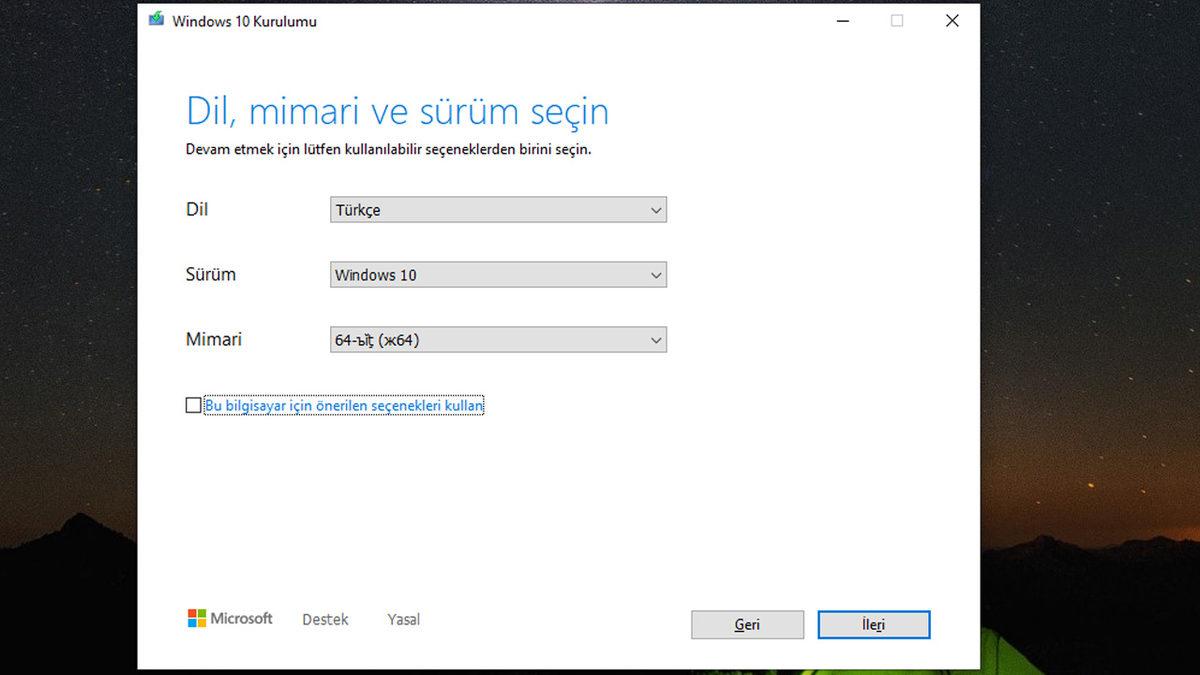
Task: Open the Yasal legal link
Action: coord(403,618)
